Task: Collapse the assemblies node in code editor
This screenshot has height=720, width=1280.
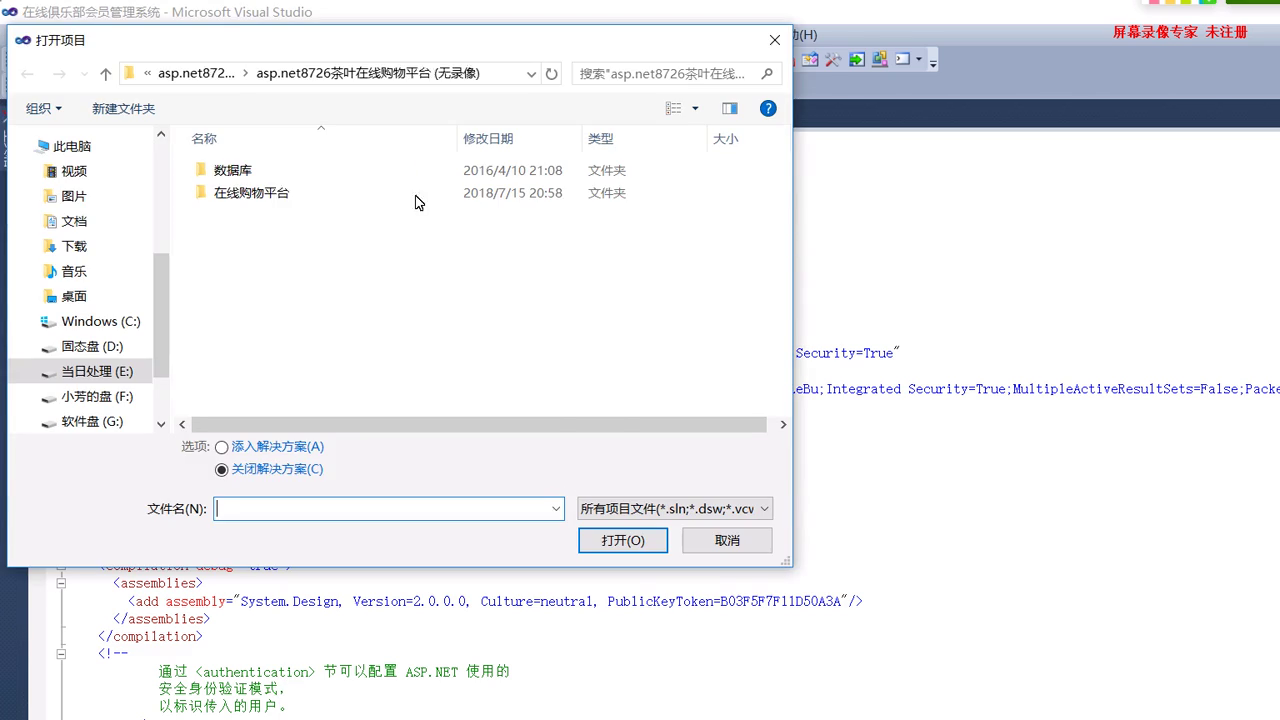Action: coord(61,583)
